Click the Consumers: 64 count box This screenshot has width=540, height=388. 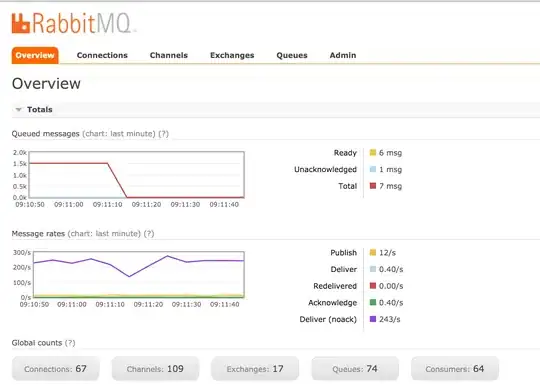pos(455,369)
